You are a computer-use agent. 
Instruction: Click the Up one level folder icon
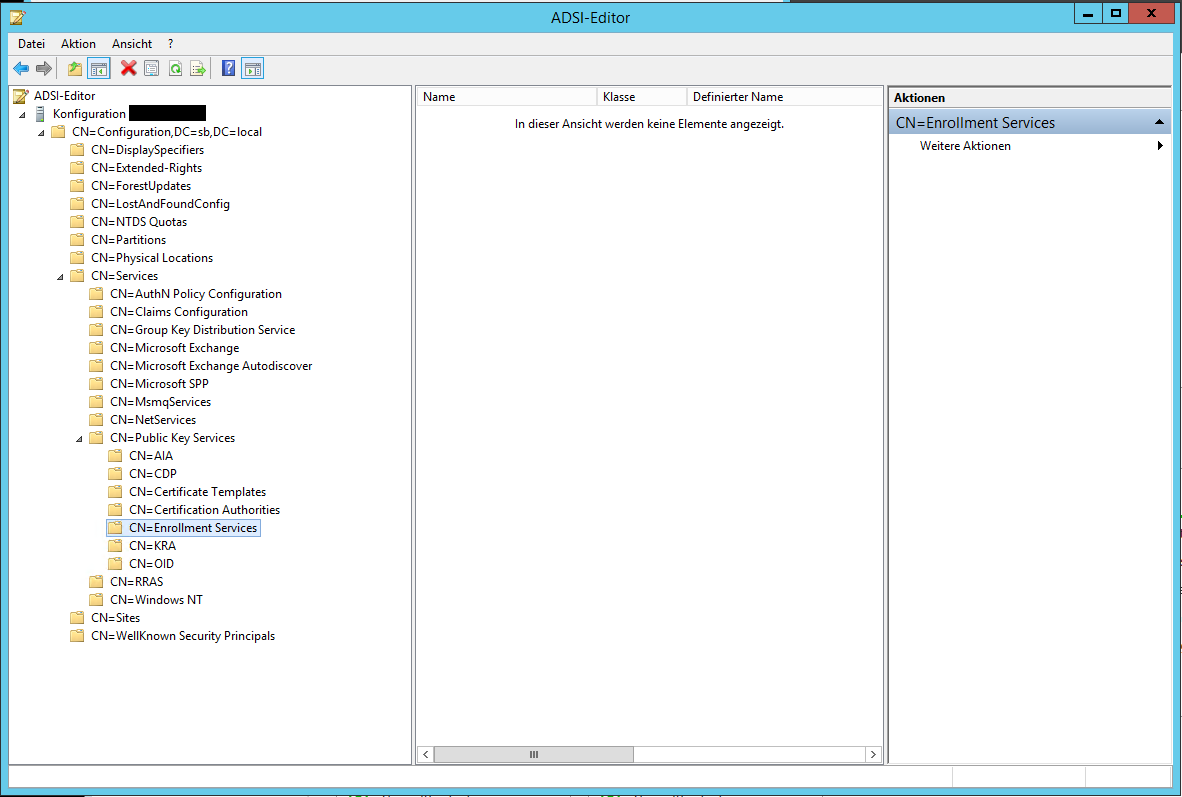click(75, 67)
